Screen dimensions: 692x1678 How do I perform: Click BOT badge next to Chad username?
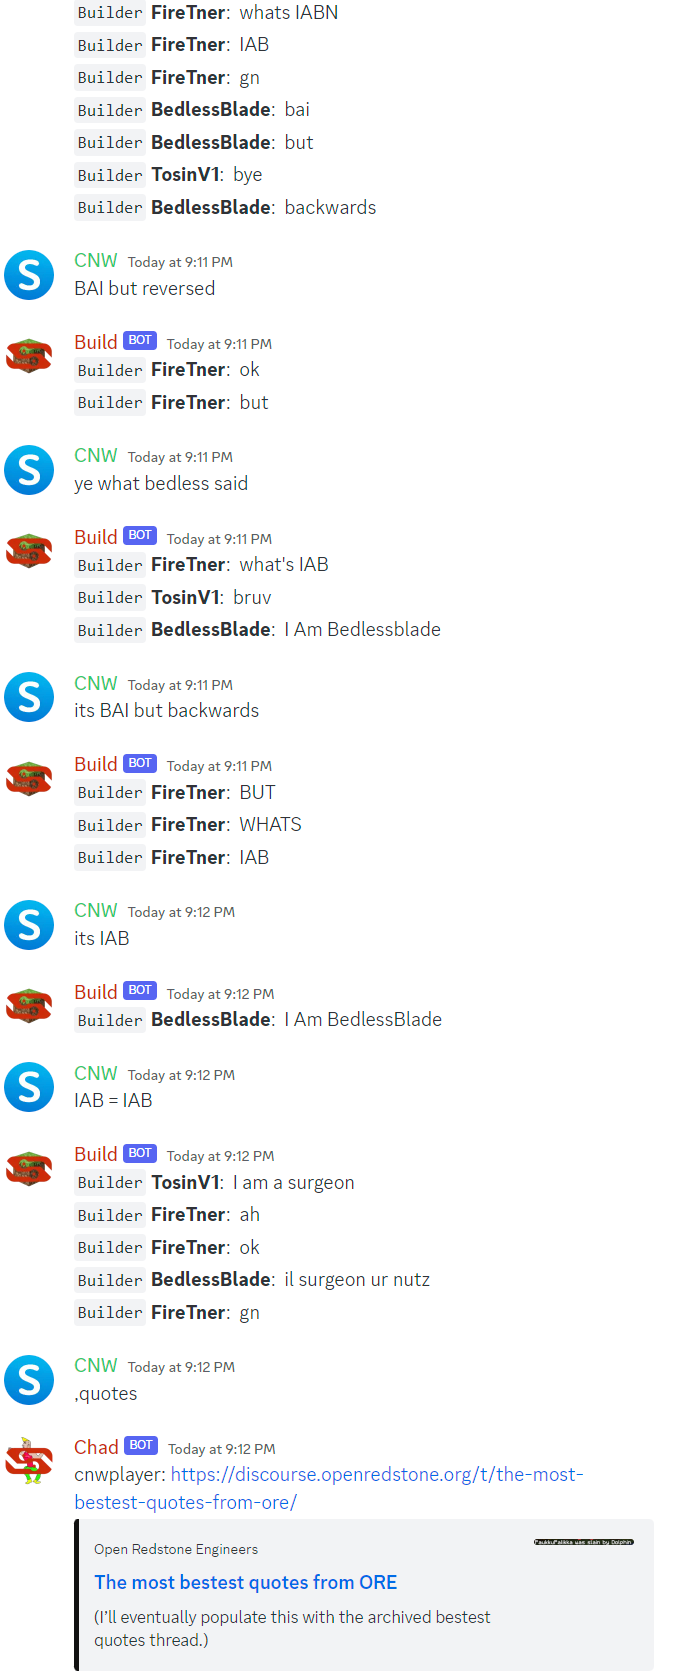[141, 1445]
